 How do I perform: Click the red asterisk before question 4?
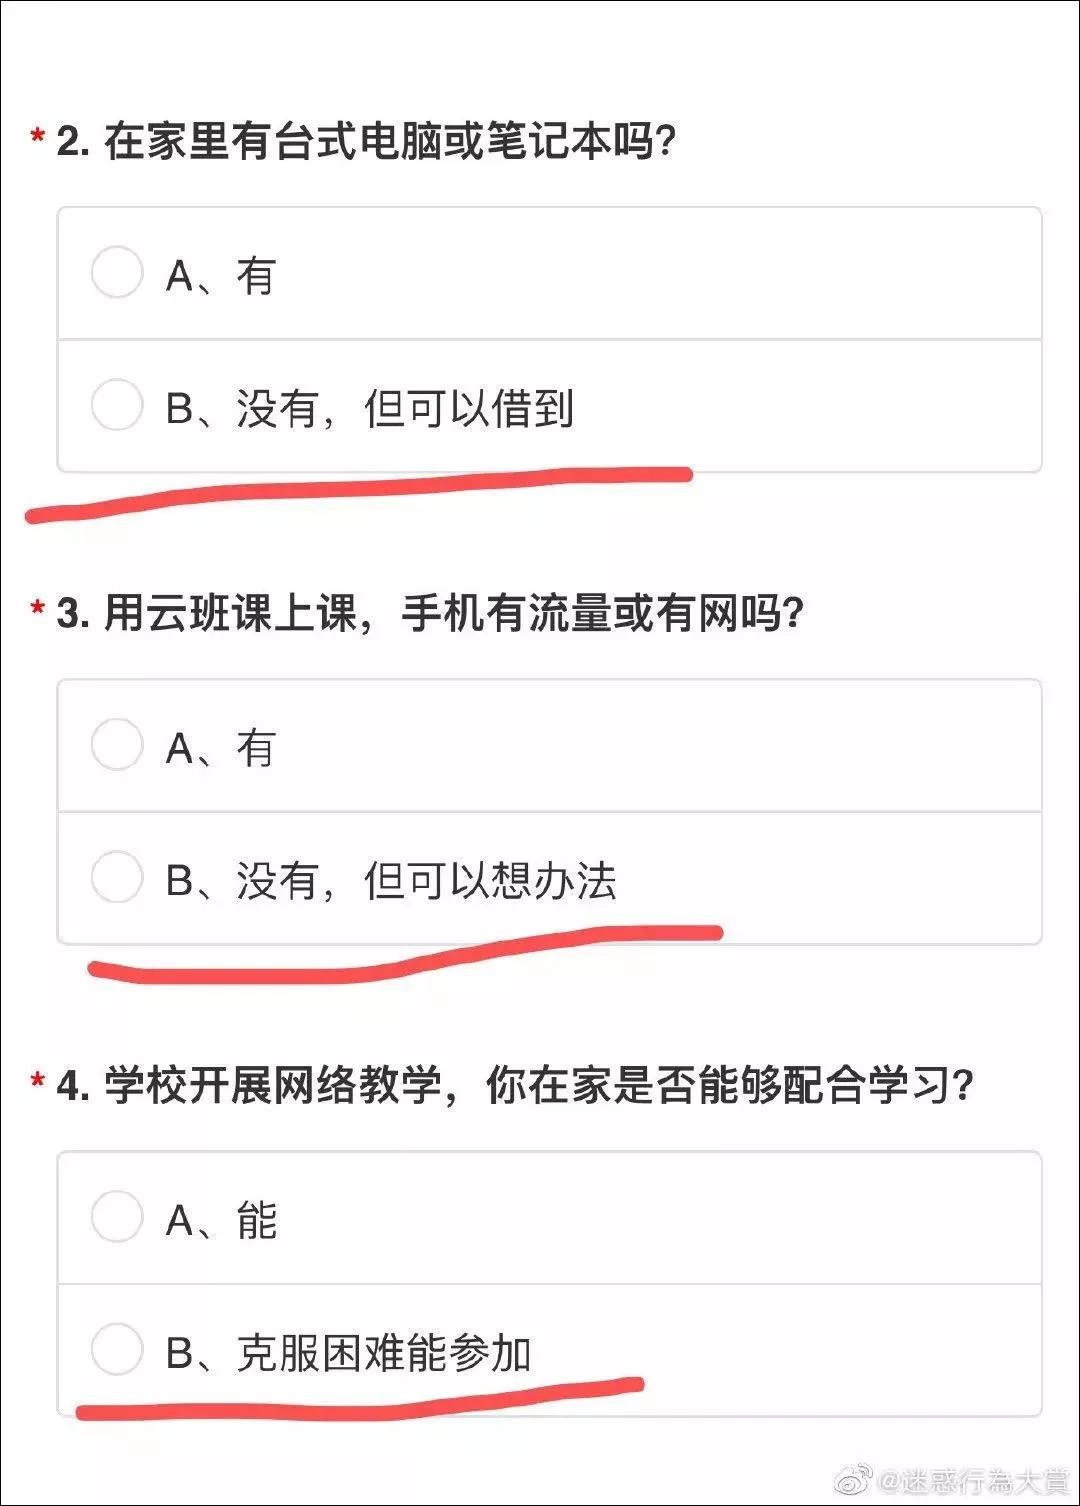point(38,1080)
